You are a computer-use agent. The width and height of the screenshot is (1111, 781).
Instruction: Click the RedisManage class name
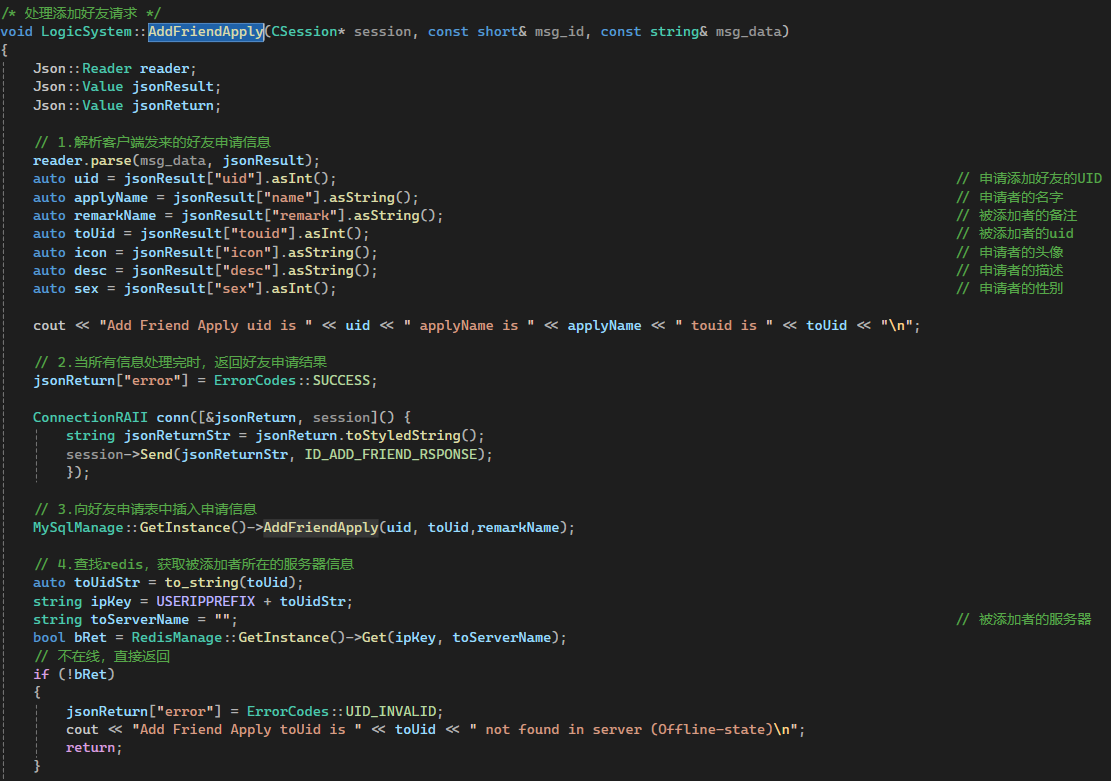coord(177,638)
